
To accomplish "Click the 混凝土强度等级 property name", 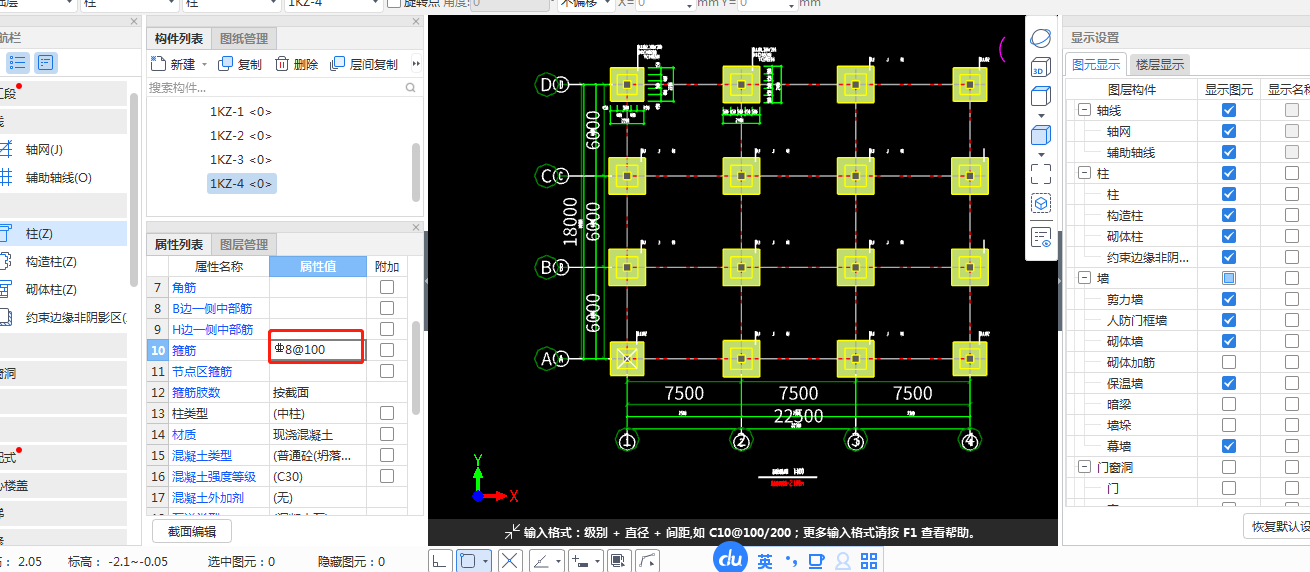I will click(214, 476).
